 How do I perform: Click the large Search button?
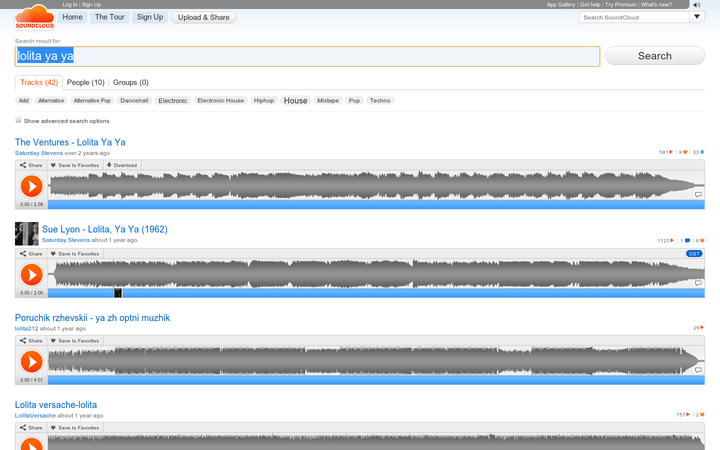654,56
